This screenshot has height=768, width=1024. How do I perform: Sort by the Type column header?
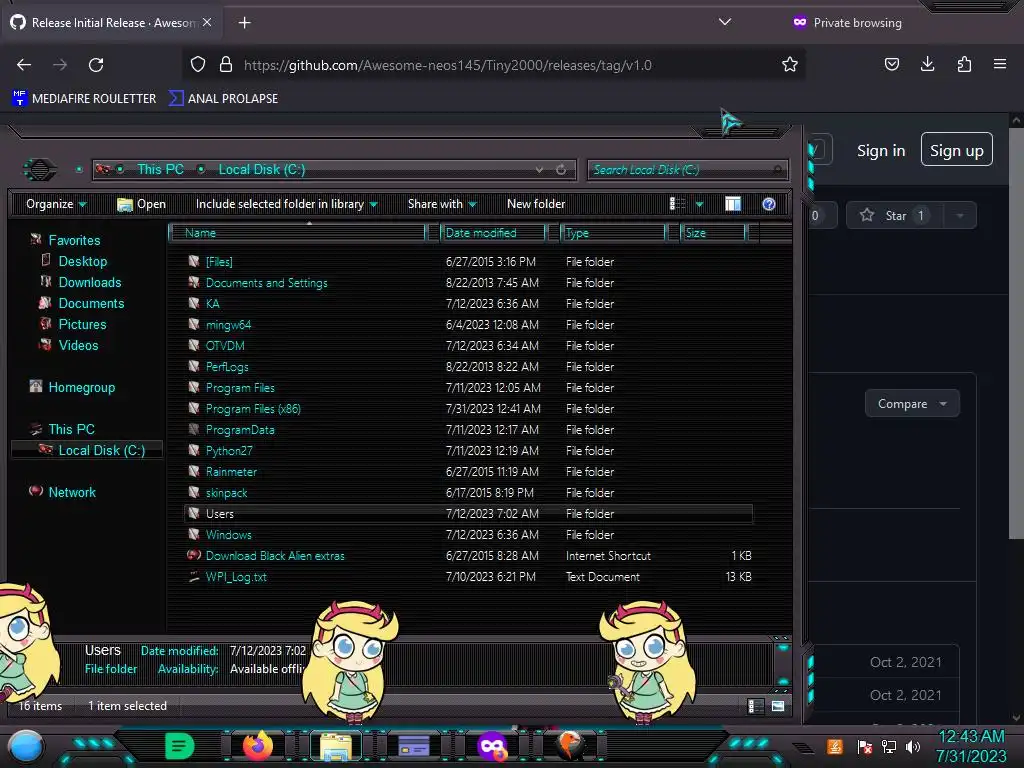point(613,232)
